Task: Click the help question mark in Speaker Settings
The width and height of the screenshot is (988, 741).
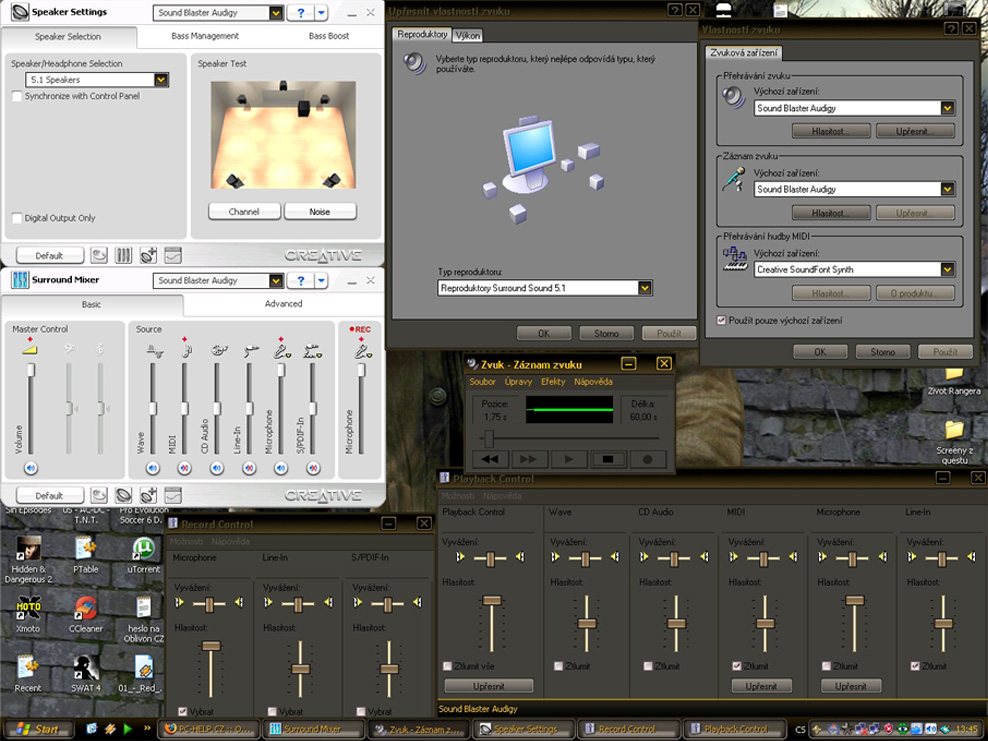Action: tap(300, 13)
